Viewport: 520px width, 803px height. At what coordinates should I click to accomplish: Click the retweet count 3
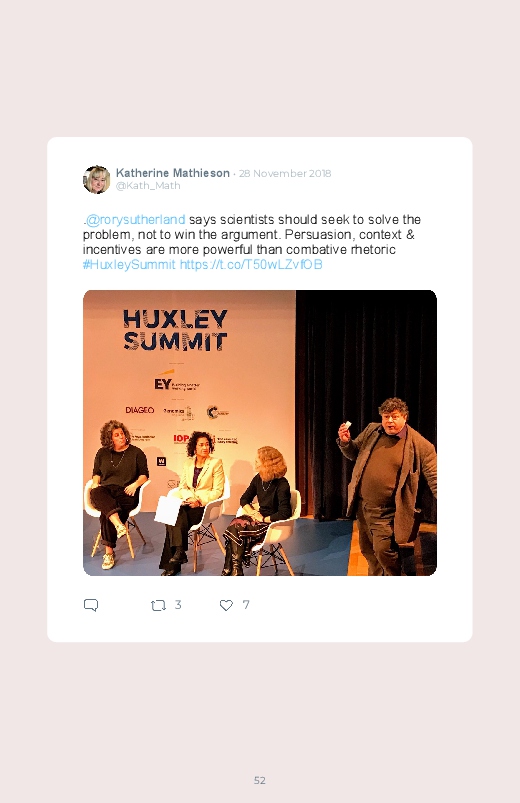178,605
